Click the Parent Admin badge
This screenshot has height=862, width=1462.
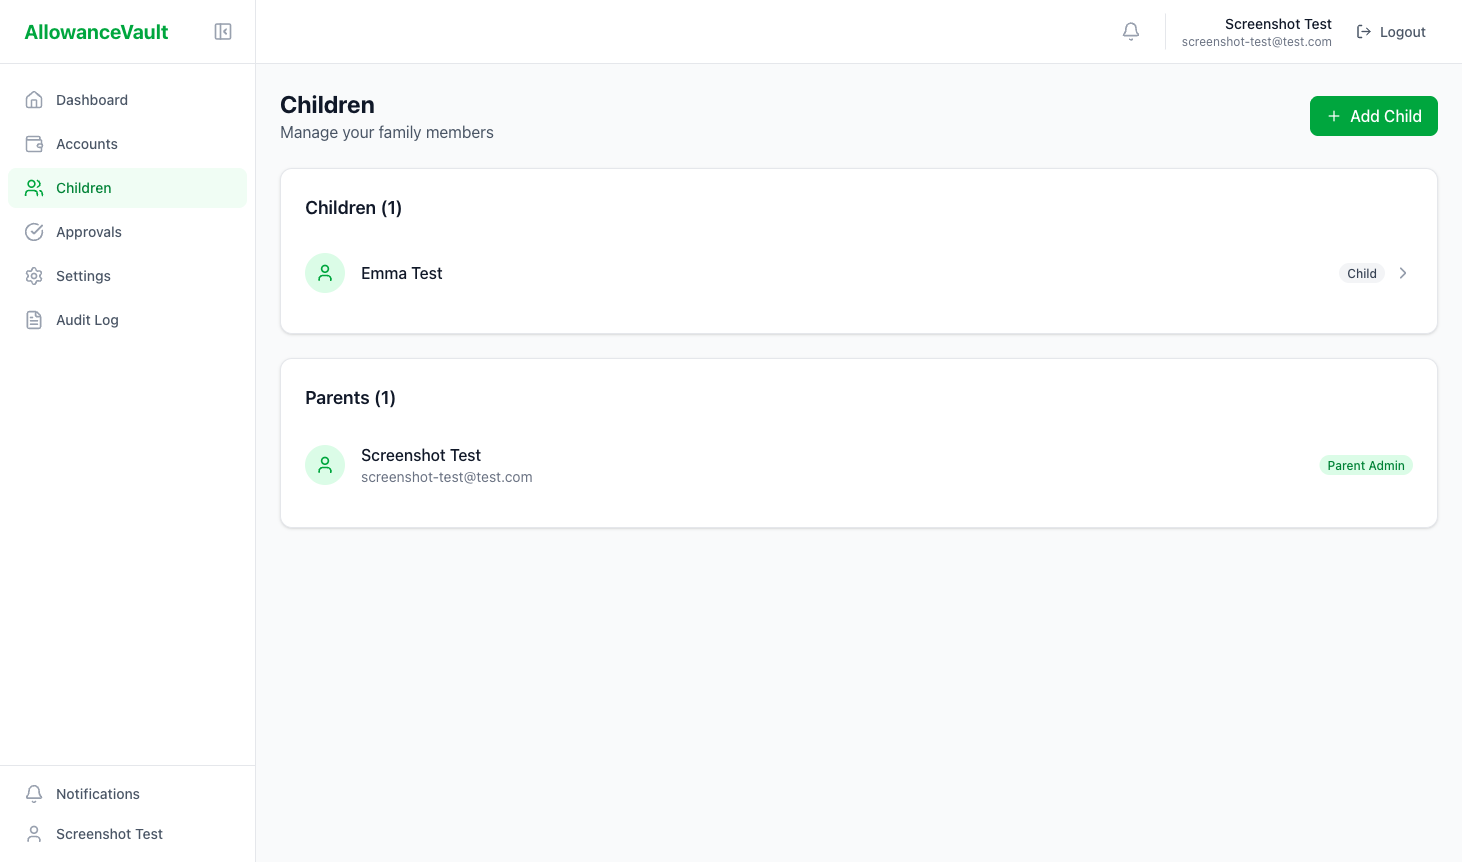point(1366,465)
